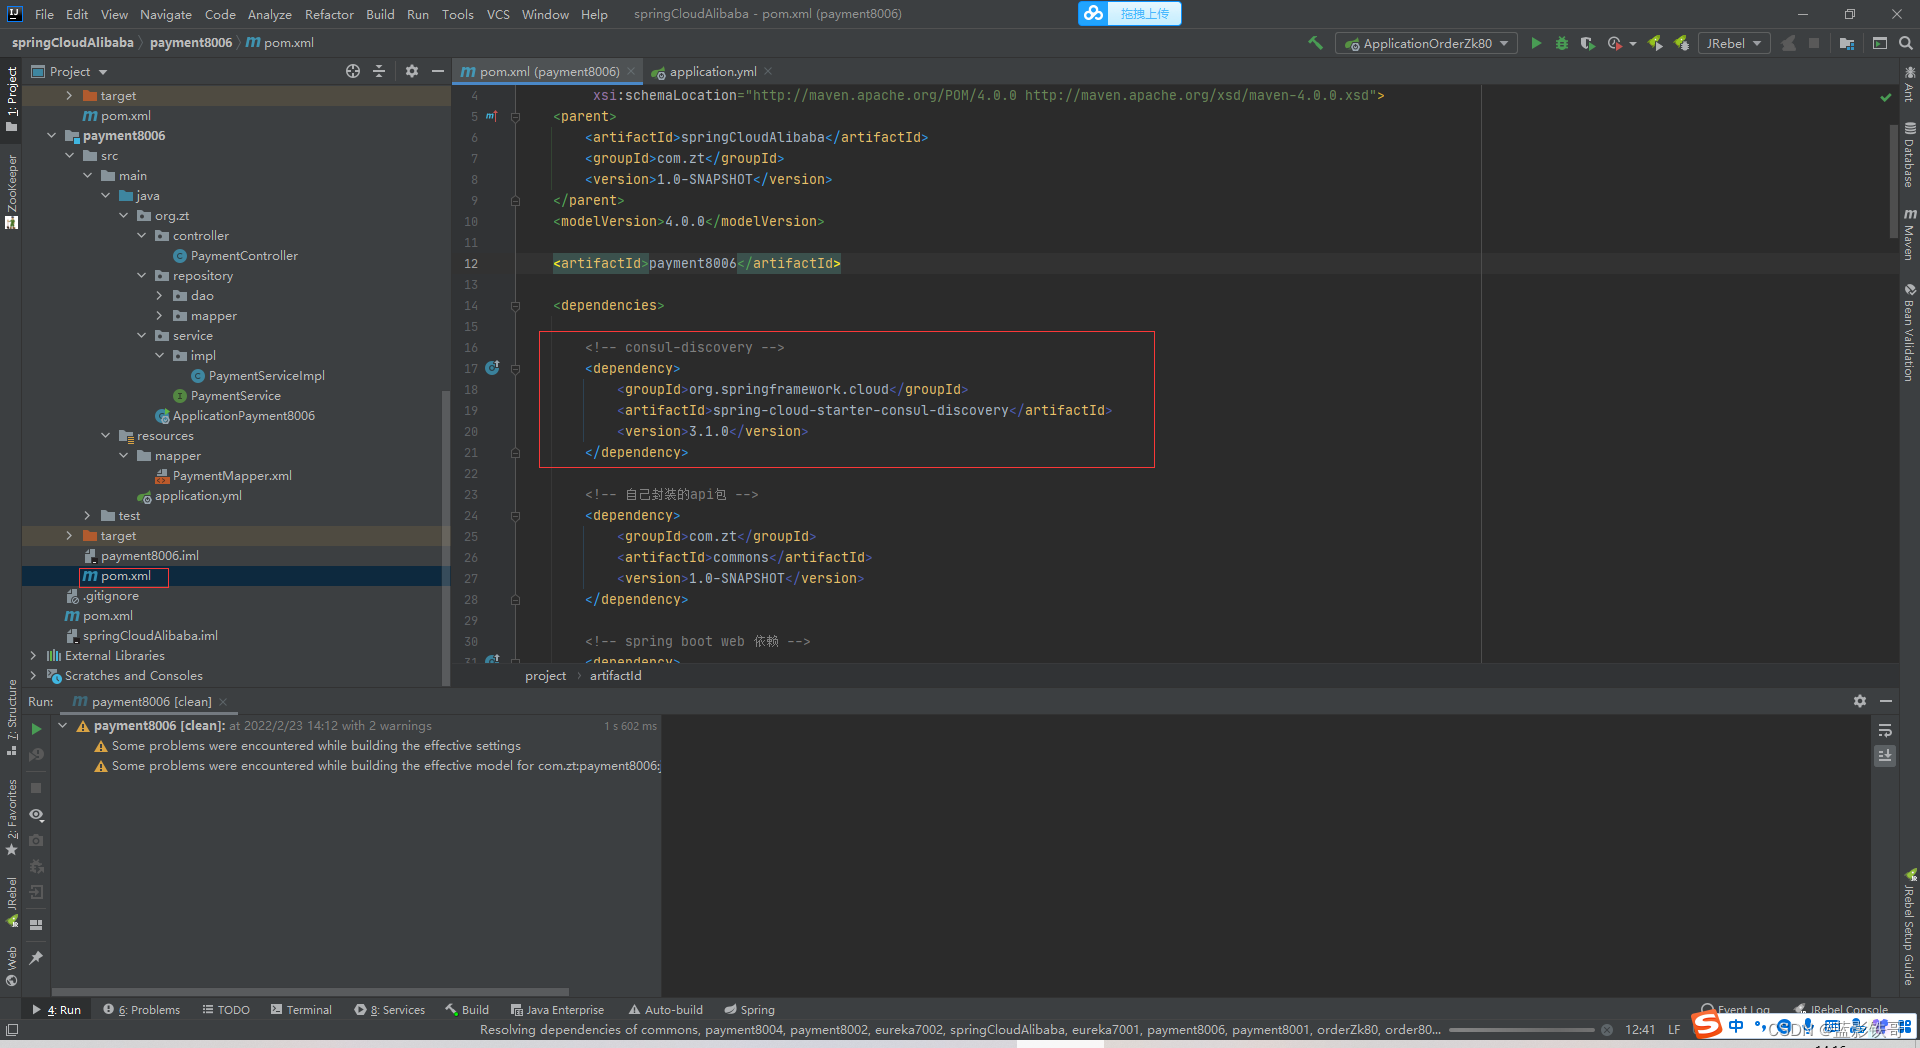Toggle the ZooKeeper side panel

(x=11, y=191)
